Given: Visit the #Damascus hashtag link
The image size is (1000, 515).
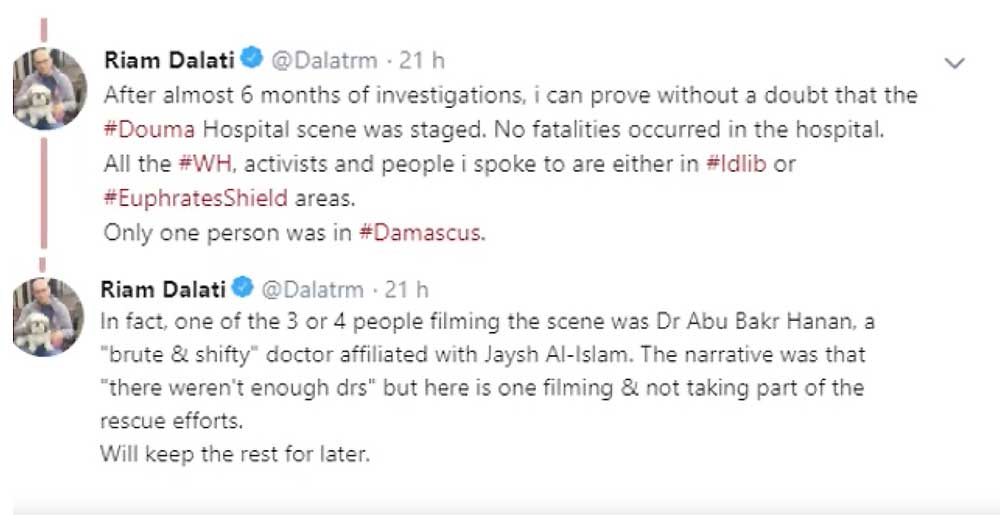Looking at the screenshot, I should 420,233.
